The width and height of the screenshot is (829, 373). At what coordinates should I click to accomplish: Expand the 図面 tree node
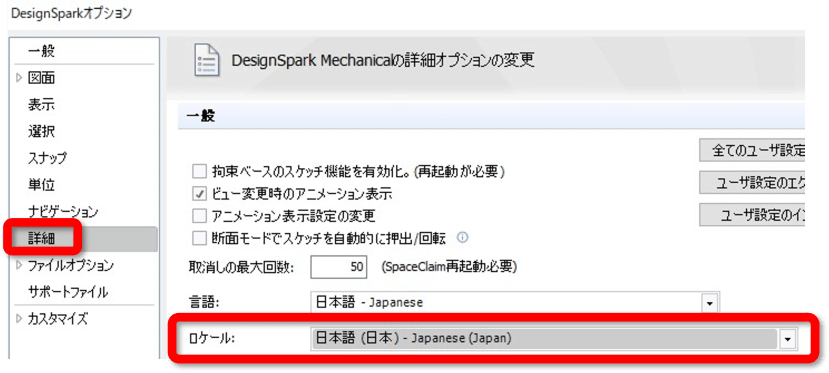[x=20, y=78]
